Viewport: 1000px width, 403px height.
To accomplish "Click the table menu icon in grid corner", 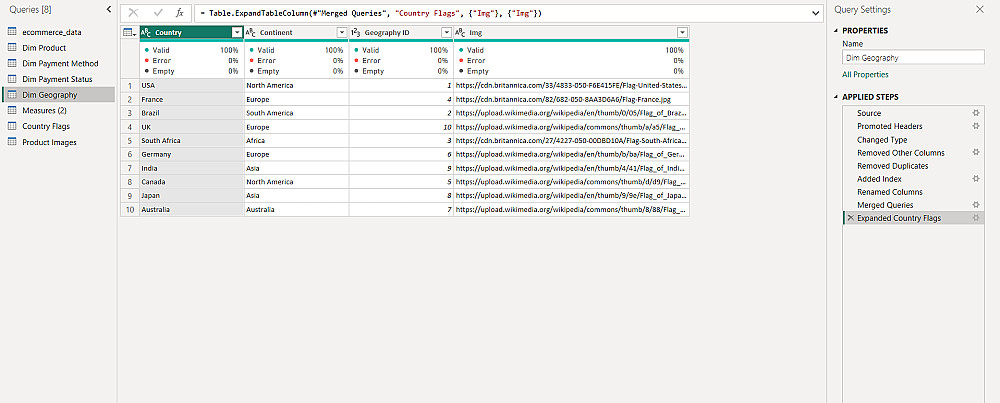I will (x=129, y=33).
